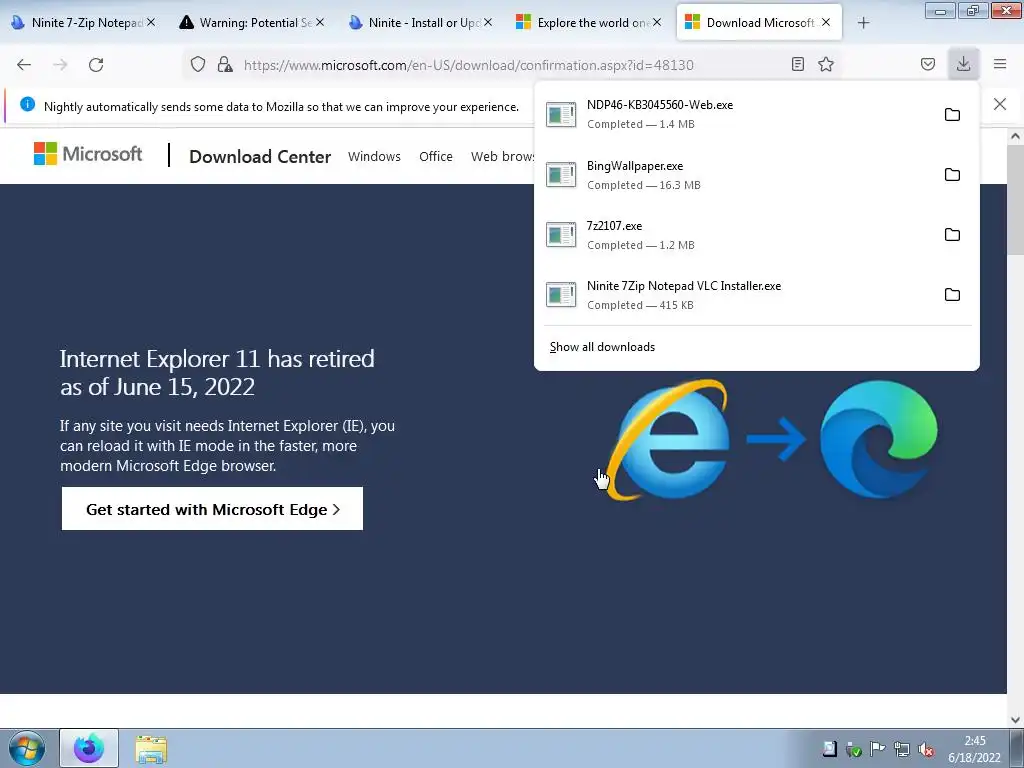Click Get started with Microsoft Edge
Viewport: 1024px width, 768px height.
click(x=212, y=509)
